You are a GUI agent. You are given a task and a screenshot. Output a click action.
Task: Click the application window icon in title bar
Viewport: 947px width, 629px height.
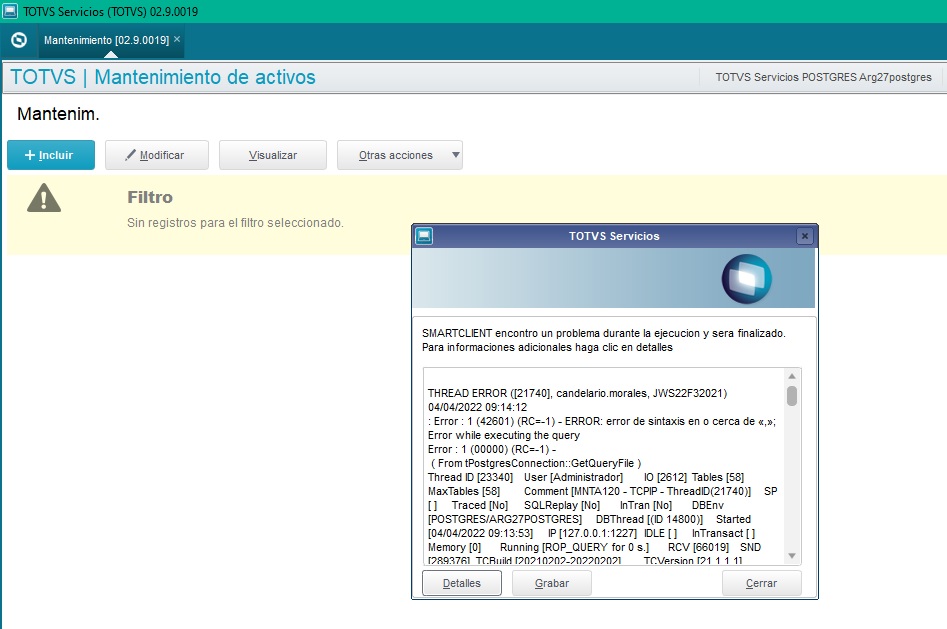click(10, 11)
